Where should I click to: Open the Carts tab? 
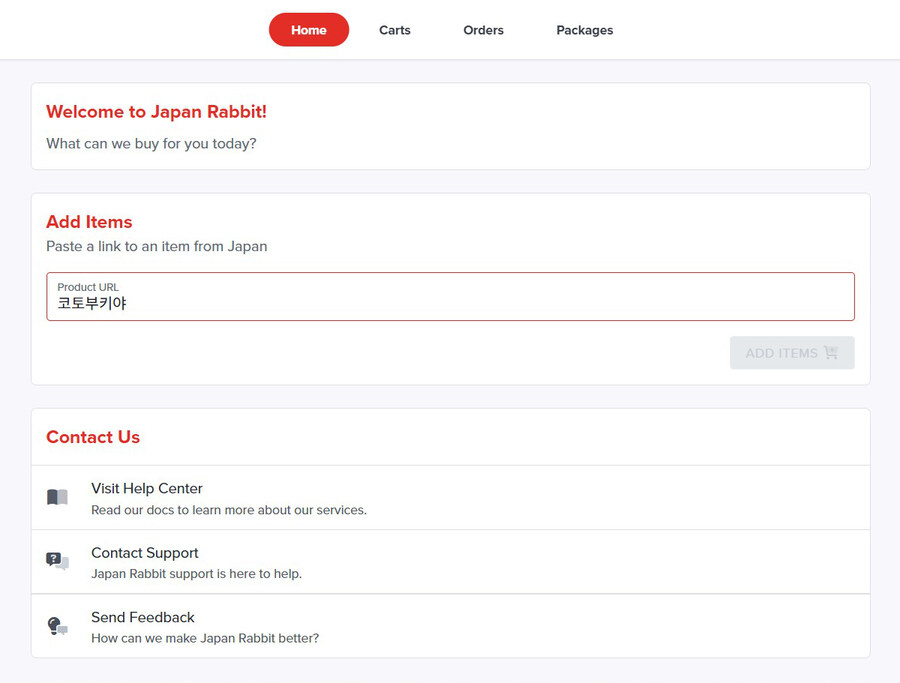tap(395, 30)
